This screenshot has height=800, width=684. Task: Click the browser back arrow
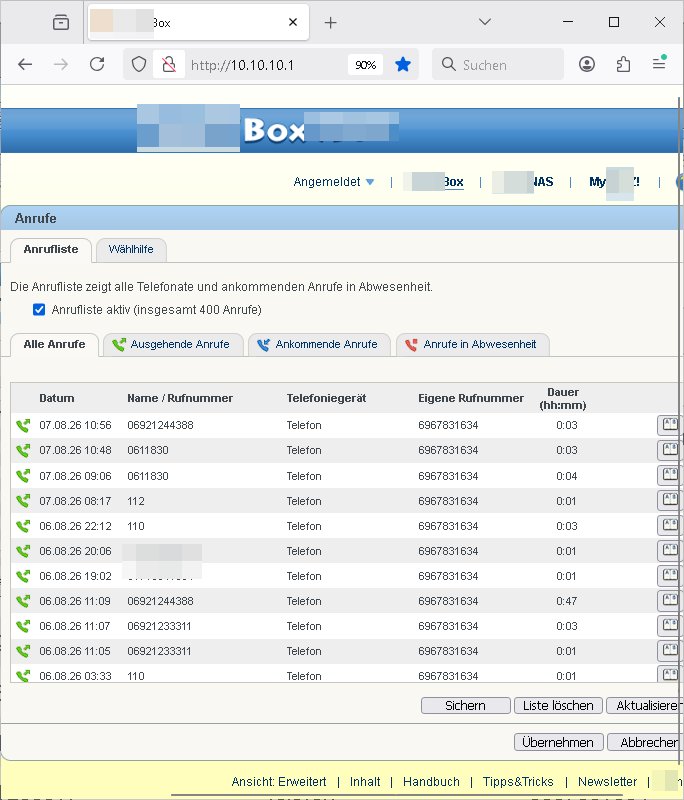25,64
